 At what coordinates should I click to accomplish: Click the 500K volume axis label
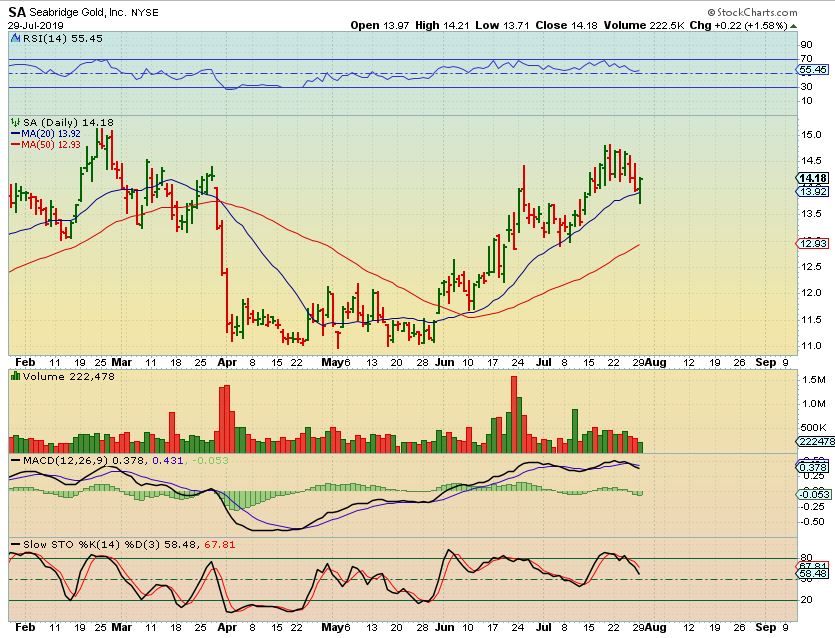click(x=813, y=428)
